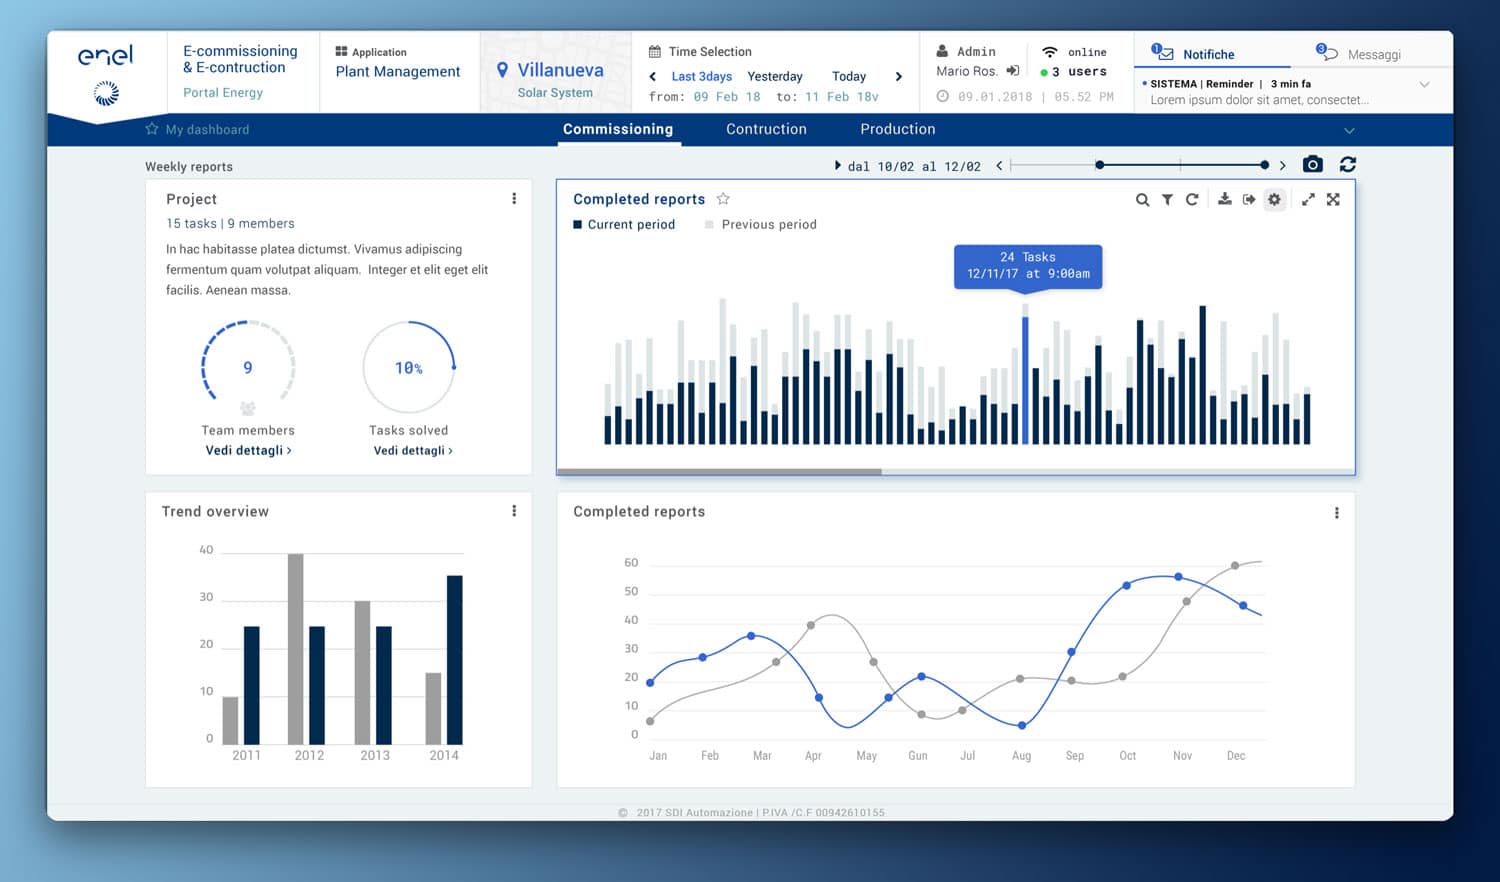The height and width of the screenshot is (882, 1500).
Task: Expand the SISTEMA Reminder notification chevron
Action: (x=1424, y=84)
